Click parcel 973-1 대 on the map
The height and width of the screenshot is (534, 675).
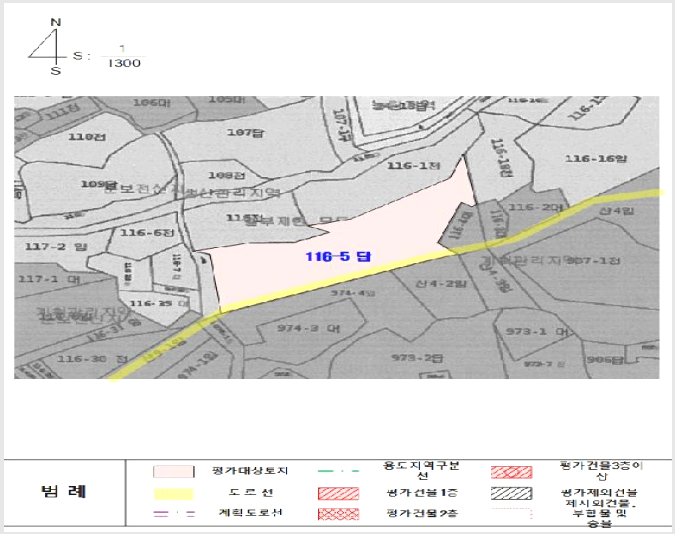[x=537, y=331]
